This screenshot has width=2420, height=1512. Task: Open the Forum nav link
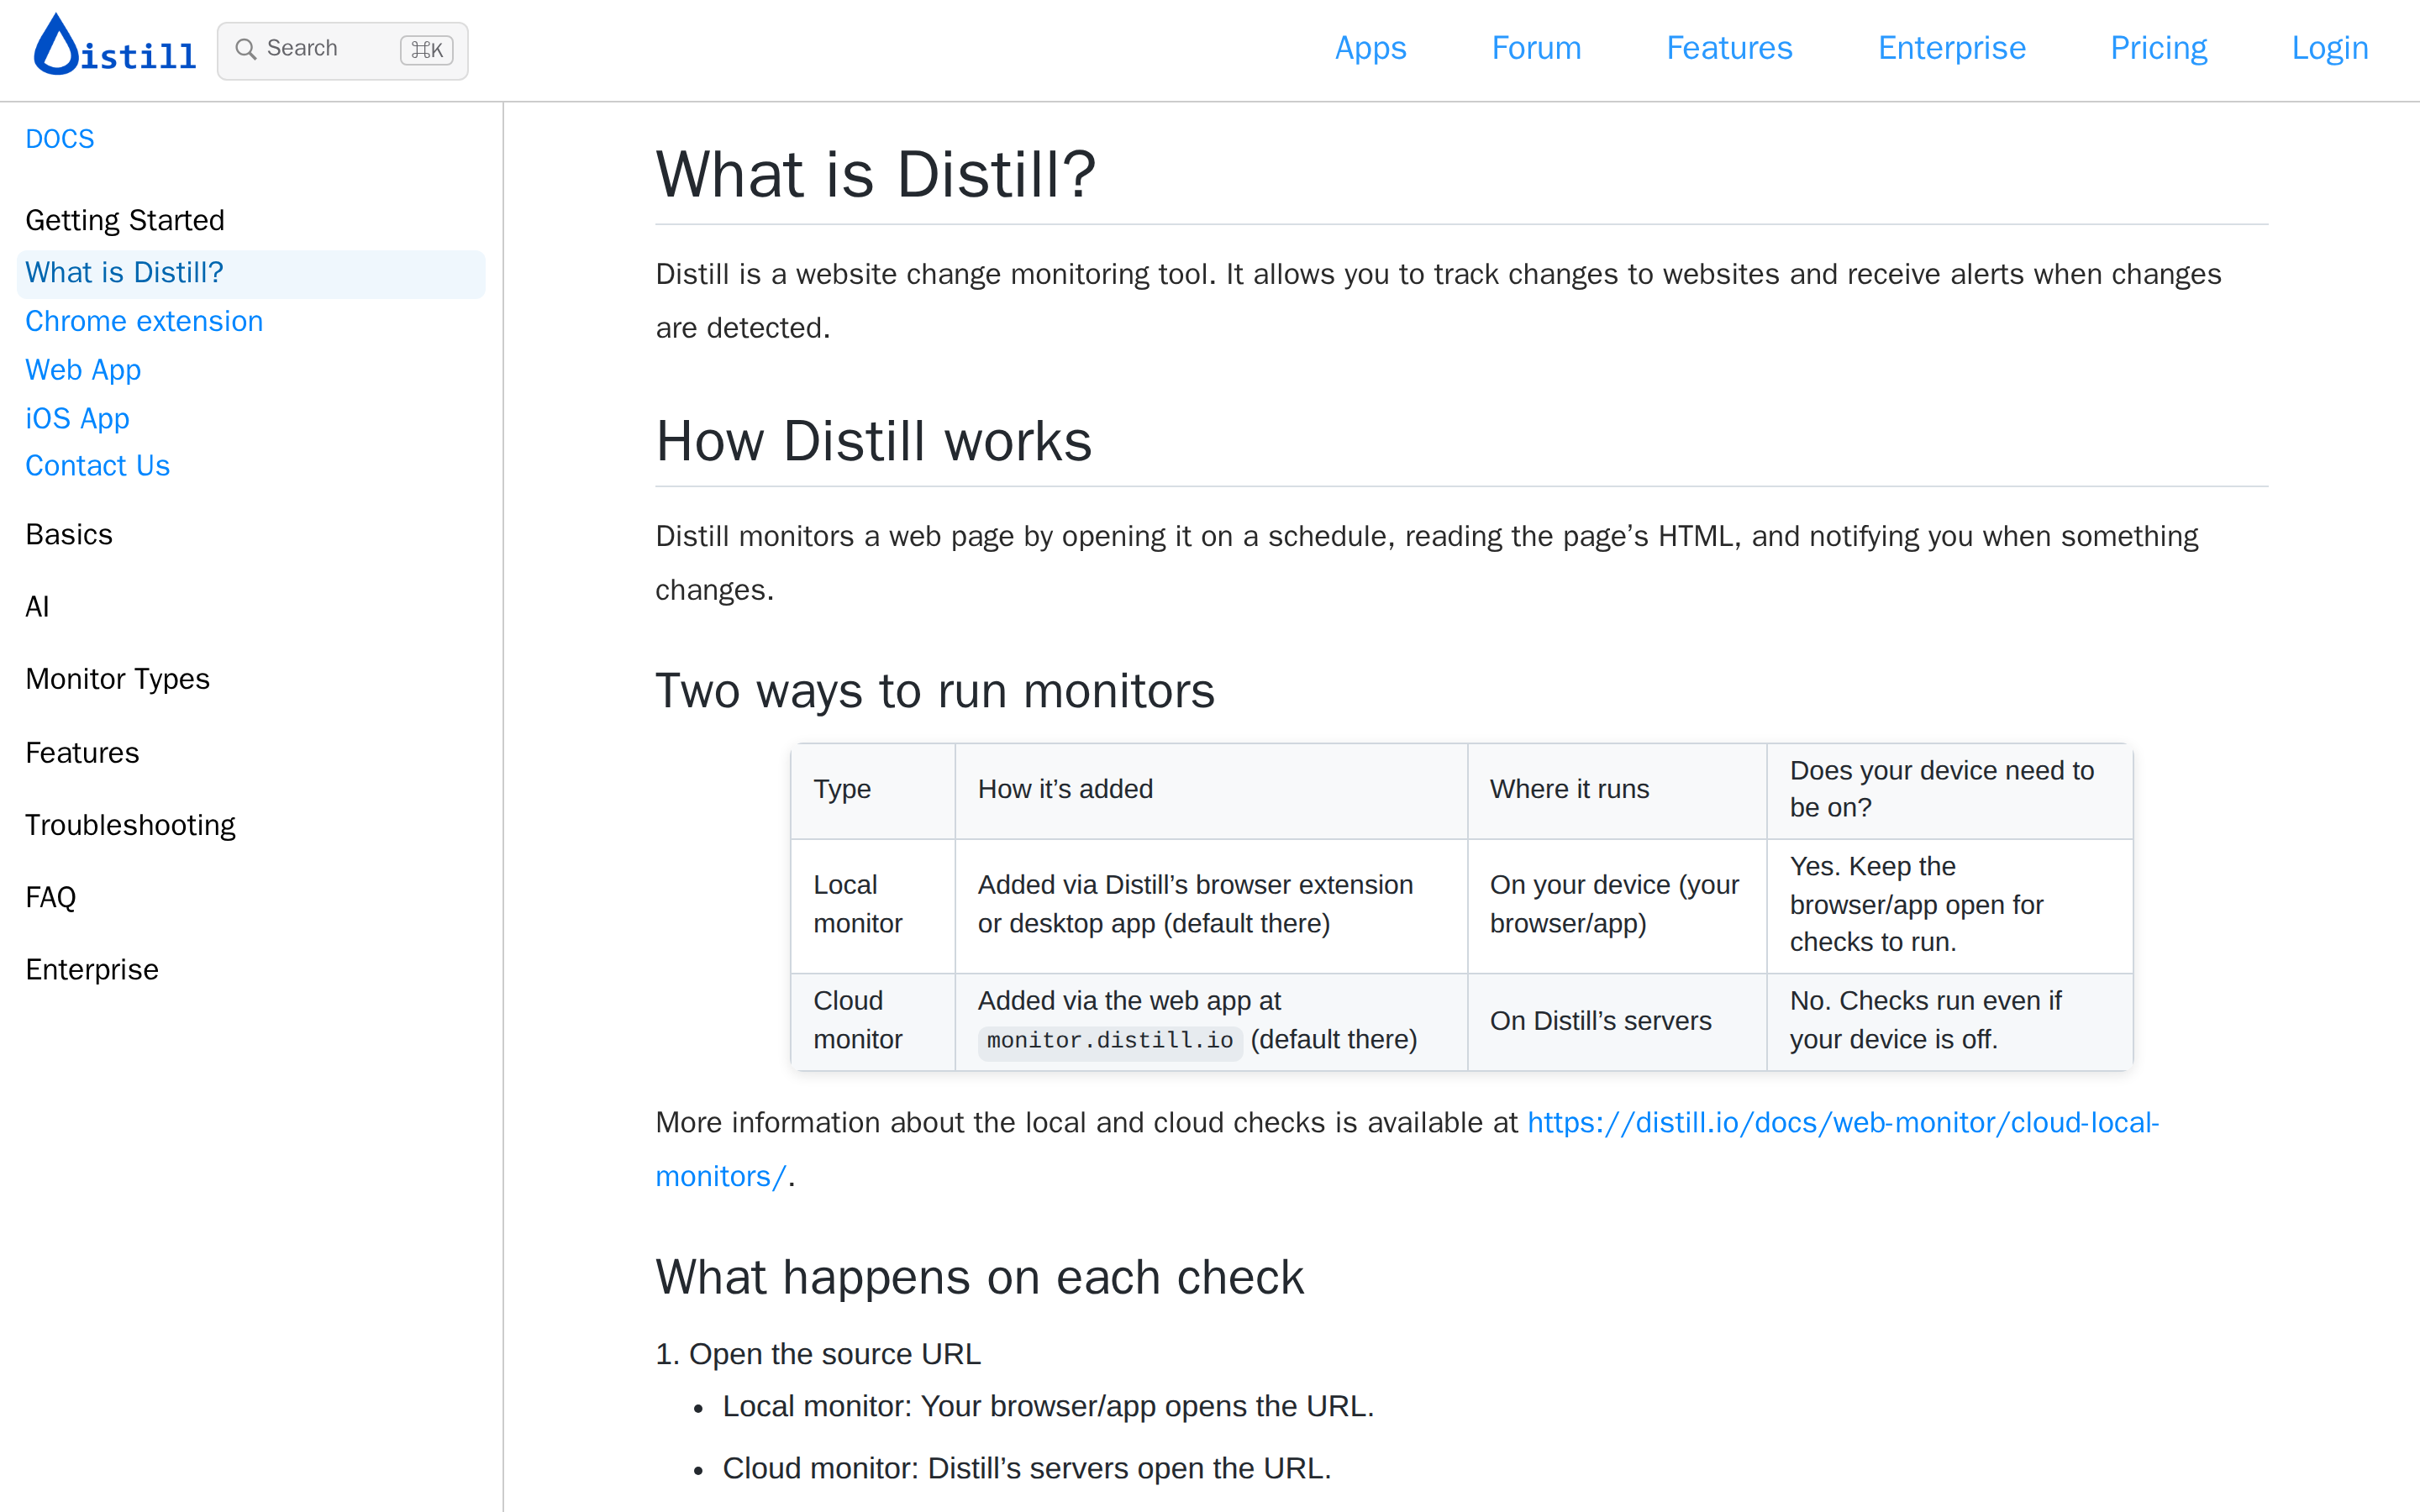tap(1536, 48)
